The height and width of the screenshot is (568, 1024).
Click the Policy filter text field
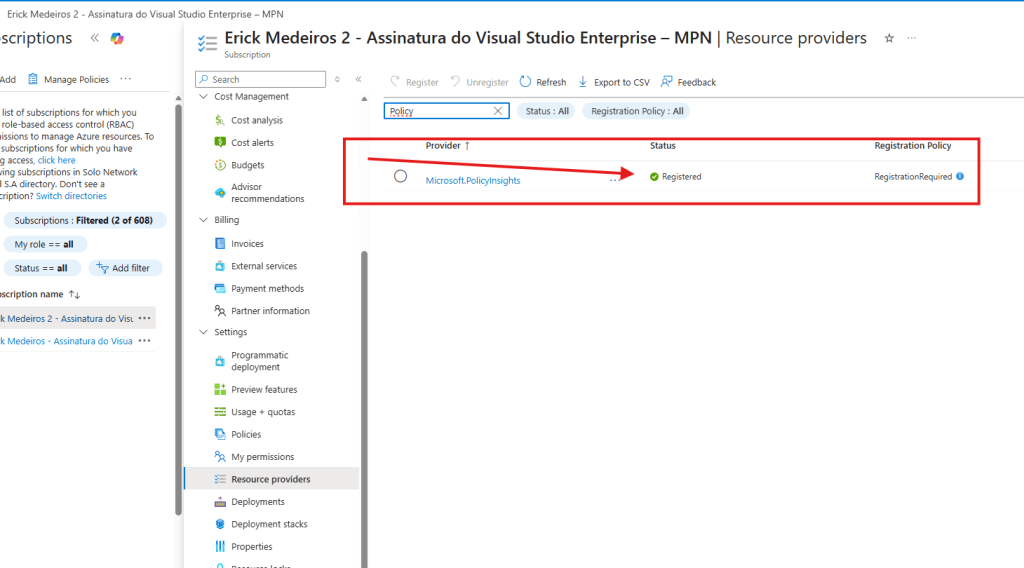tap(438, 111)
